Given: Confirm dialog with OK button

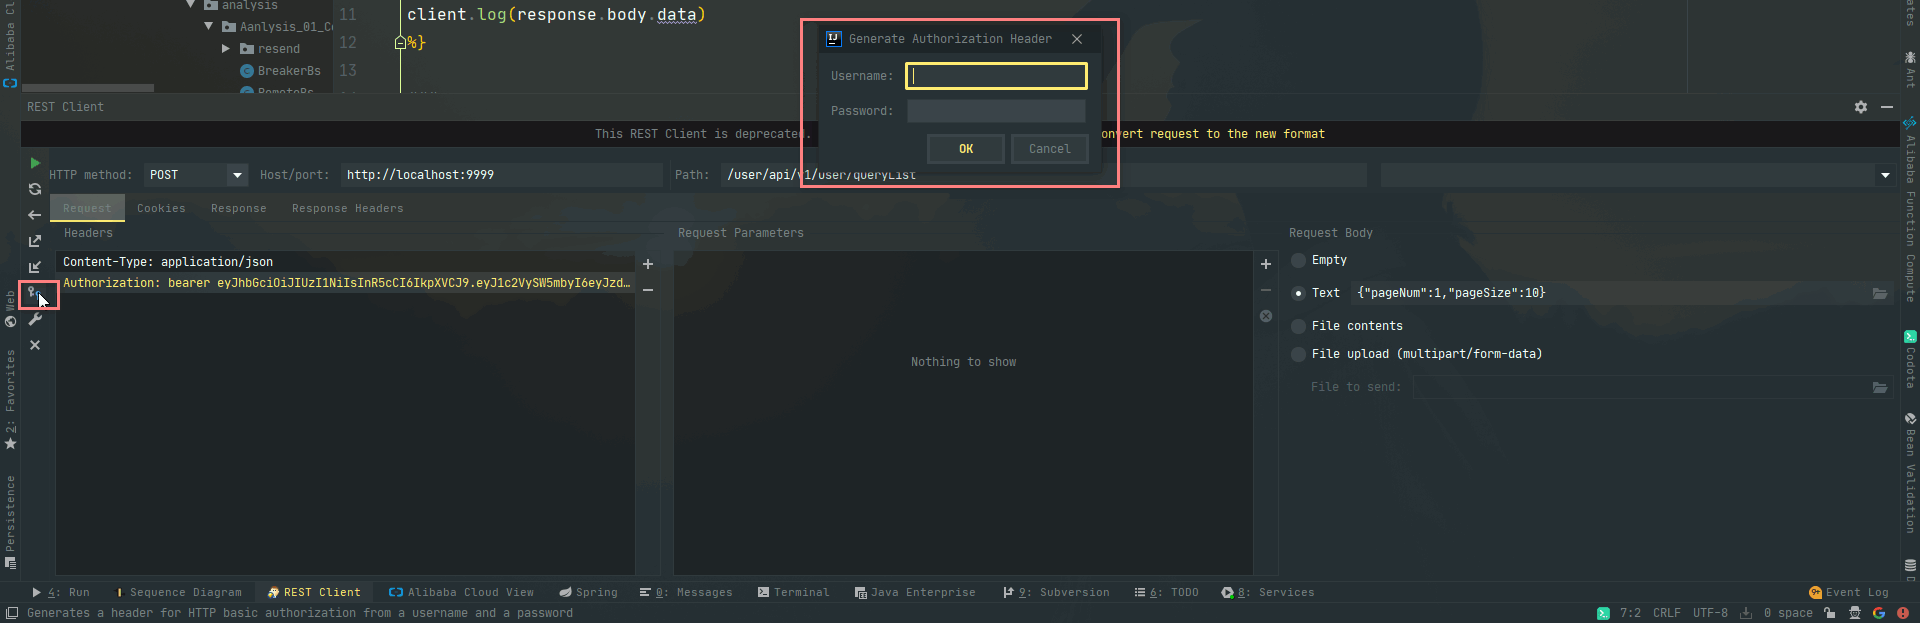Looking at the screenshot, I should point(965,149).
